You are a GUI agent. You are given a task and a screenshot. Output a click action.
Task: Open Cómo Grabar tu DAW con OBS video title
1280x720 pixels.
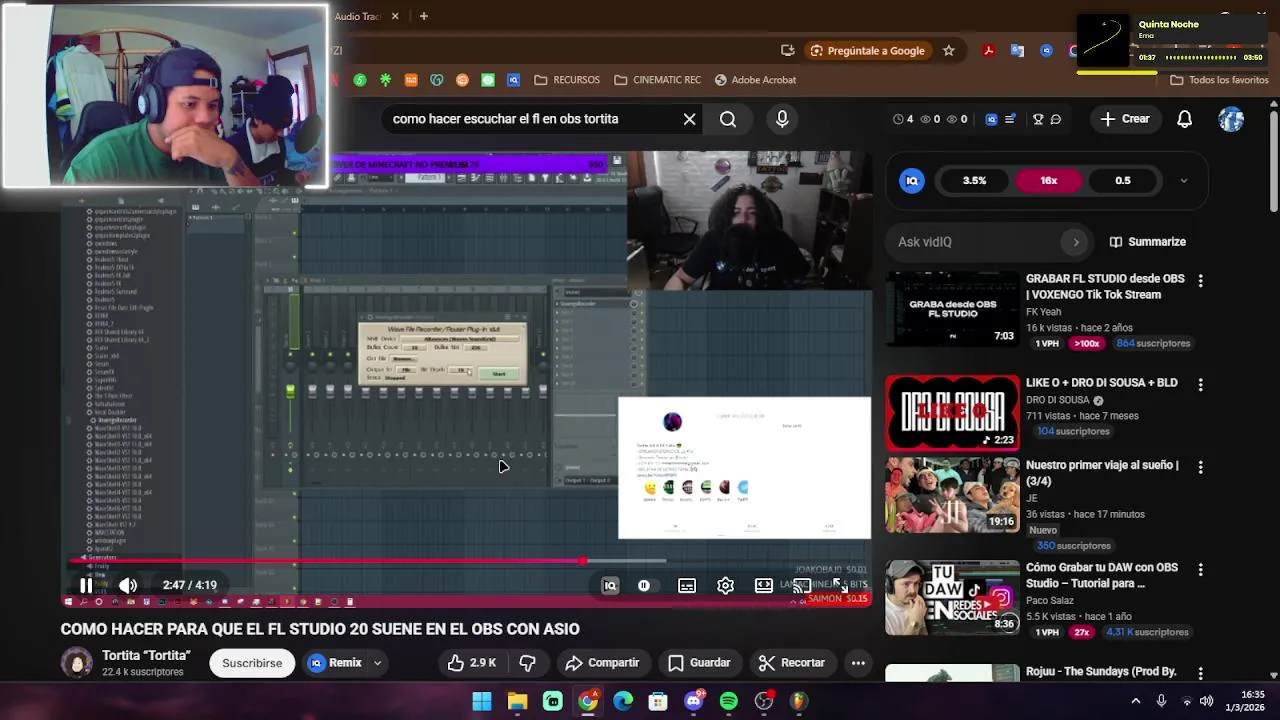click(1102, 575)
